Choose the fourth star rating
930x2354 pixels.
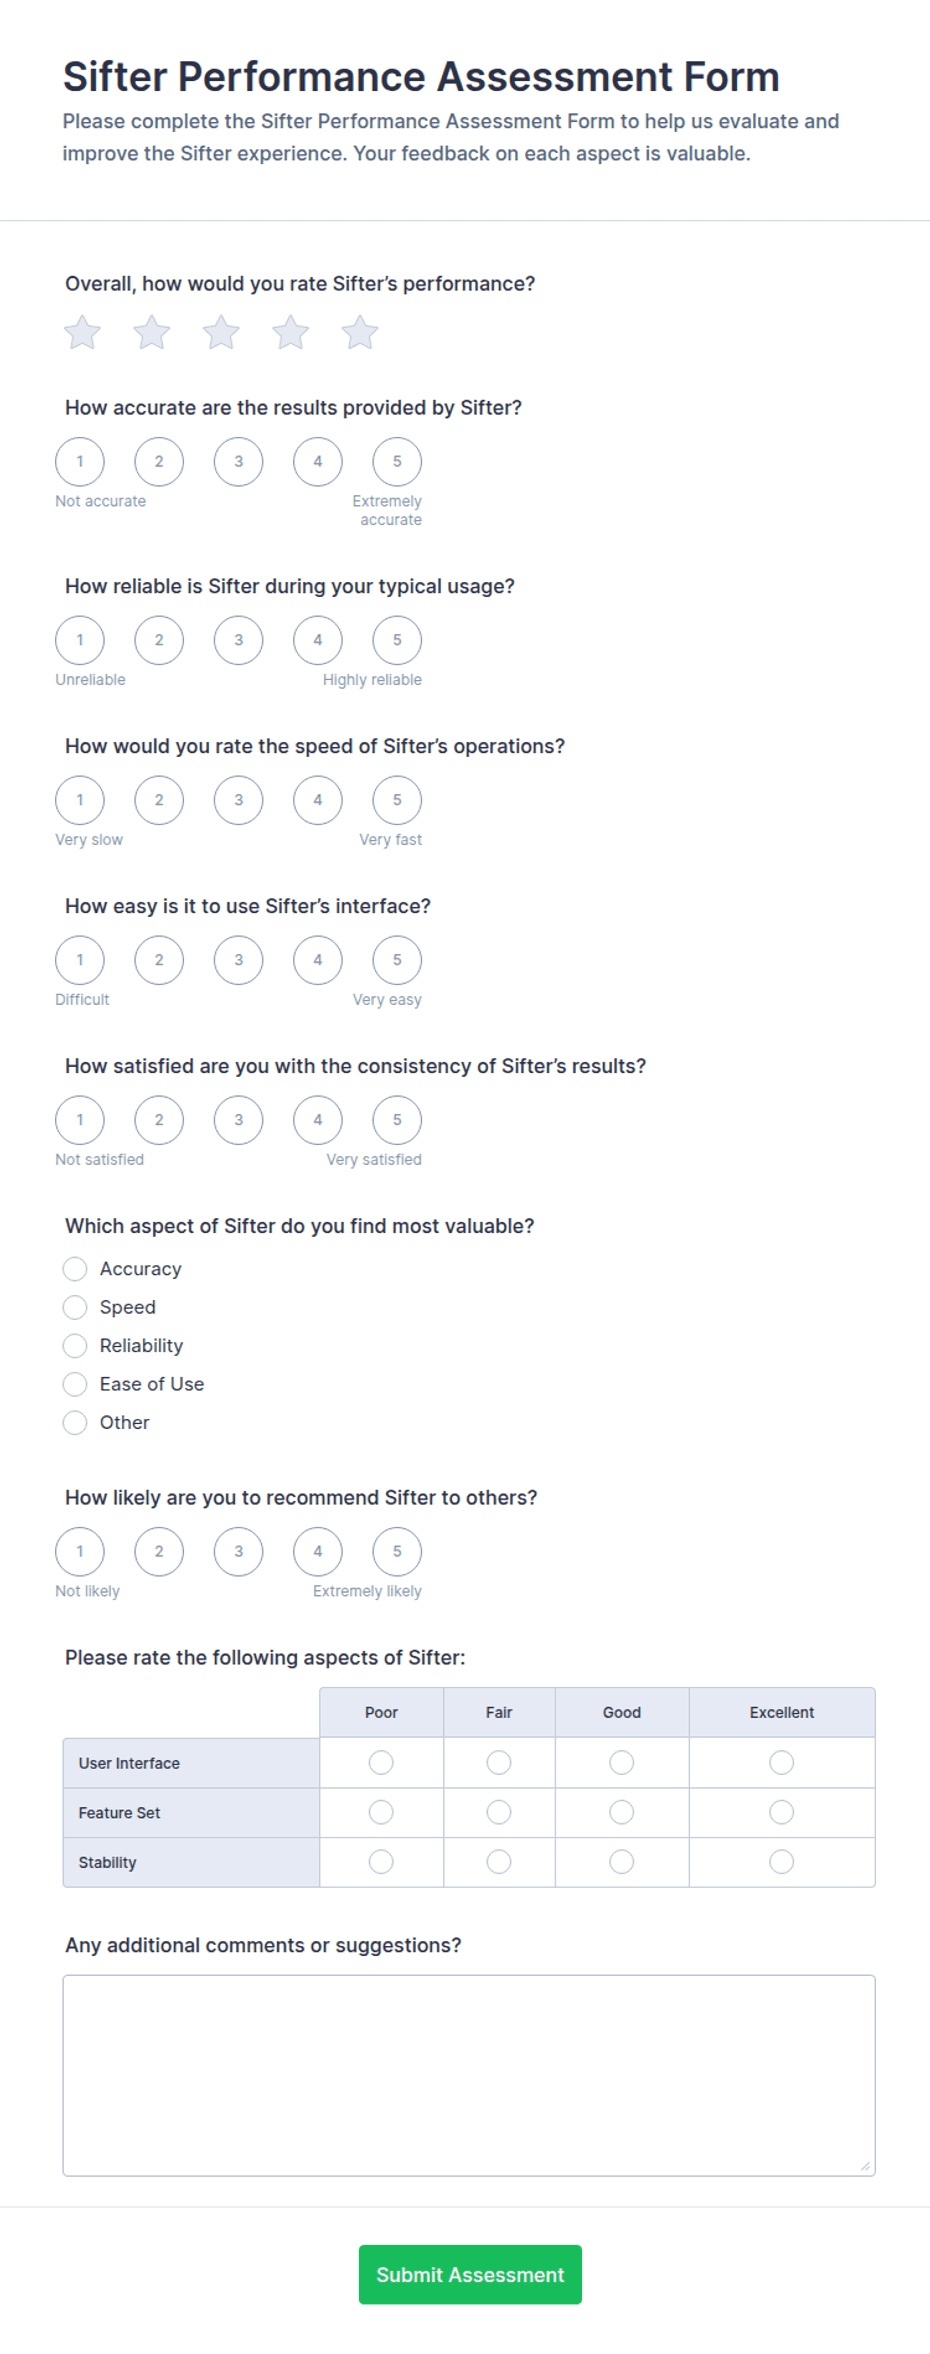point(291,332)
